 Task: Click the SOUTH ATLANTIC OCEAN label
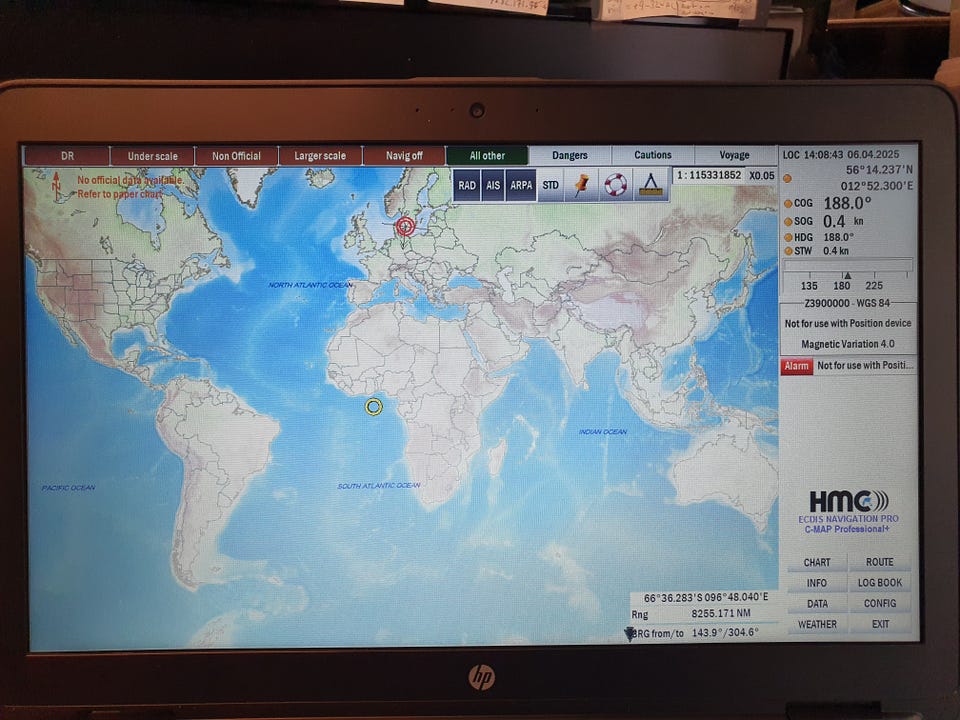[x=378, y=486]
